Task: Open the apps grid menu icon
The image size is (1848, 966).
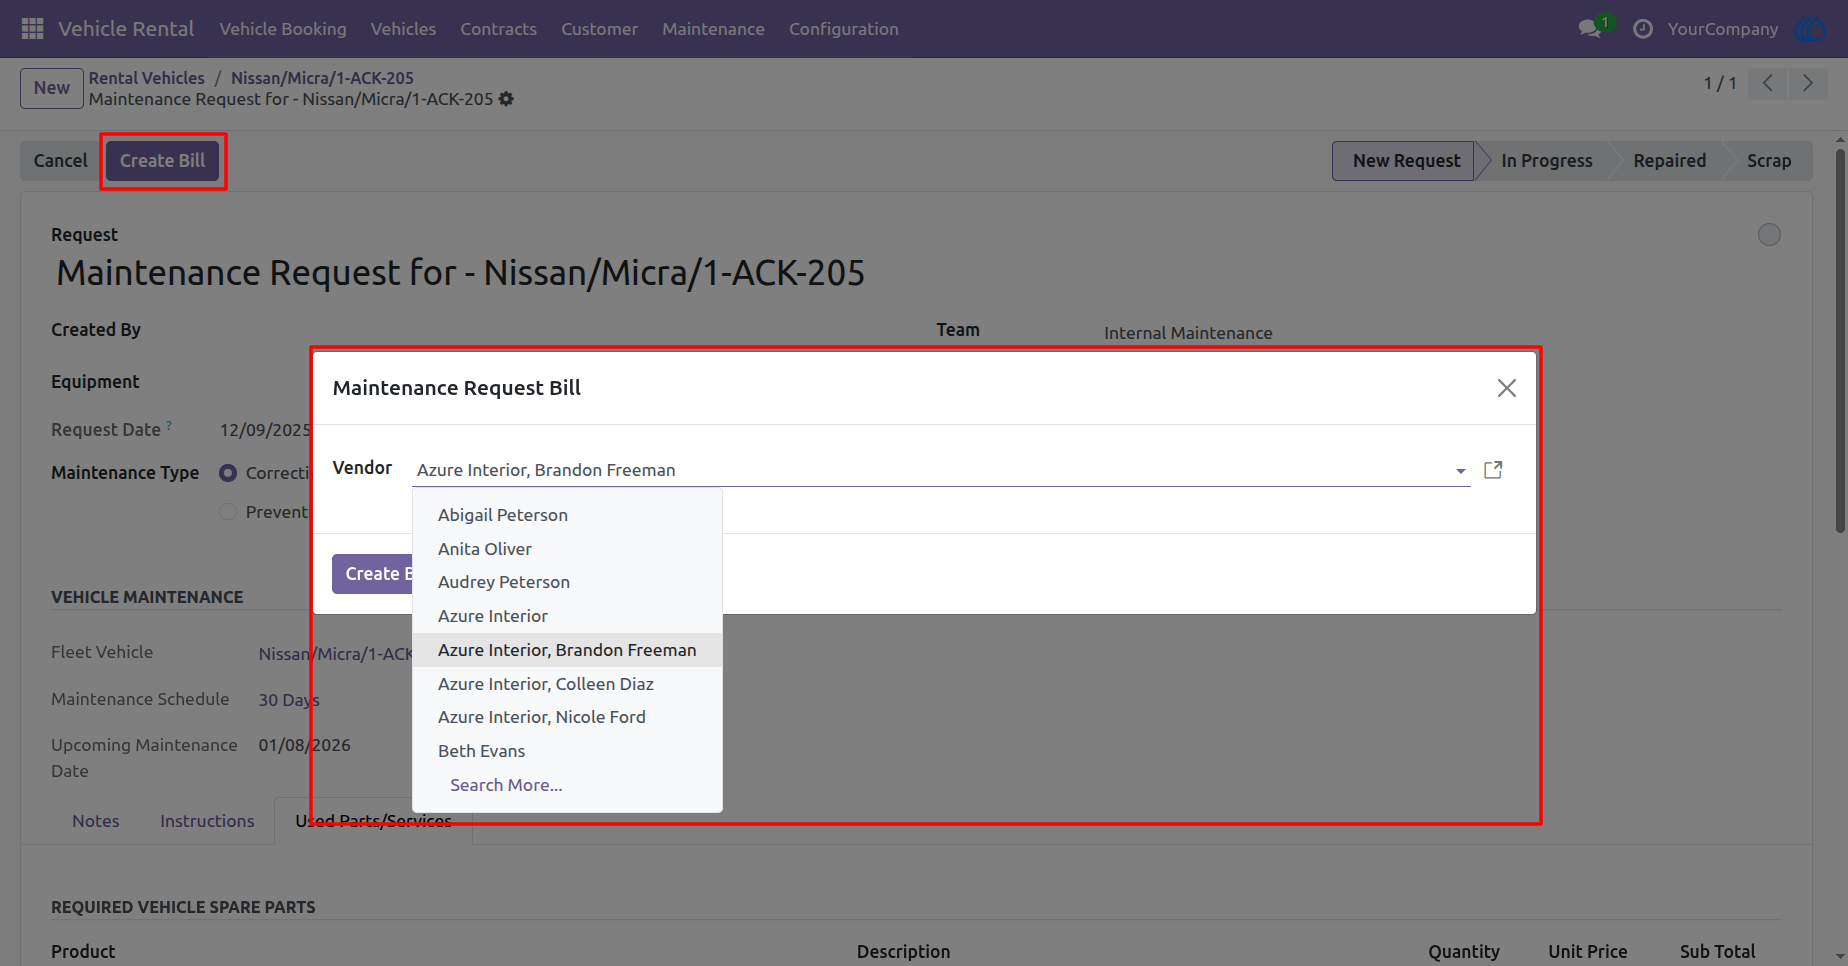Action: [32, 29]
